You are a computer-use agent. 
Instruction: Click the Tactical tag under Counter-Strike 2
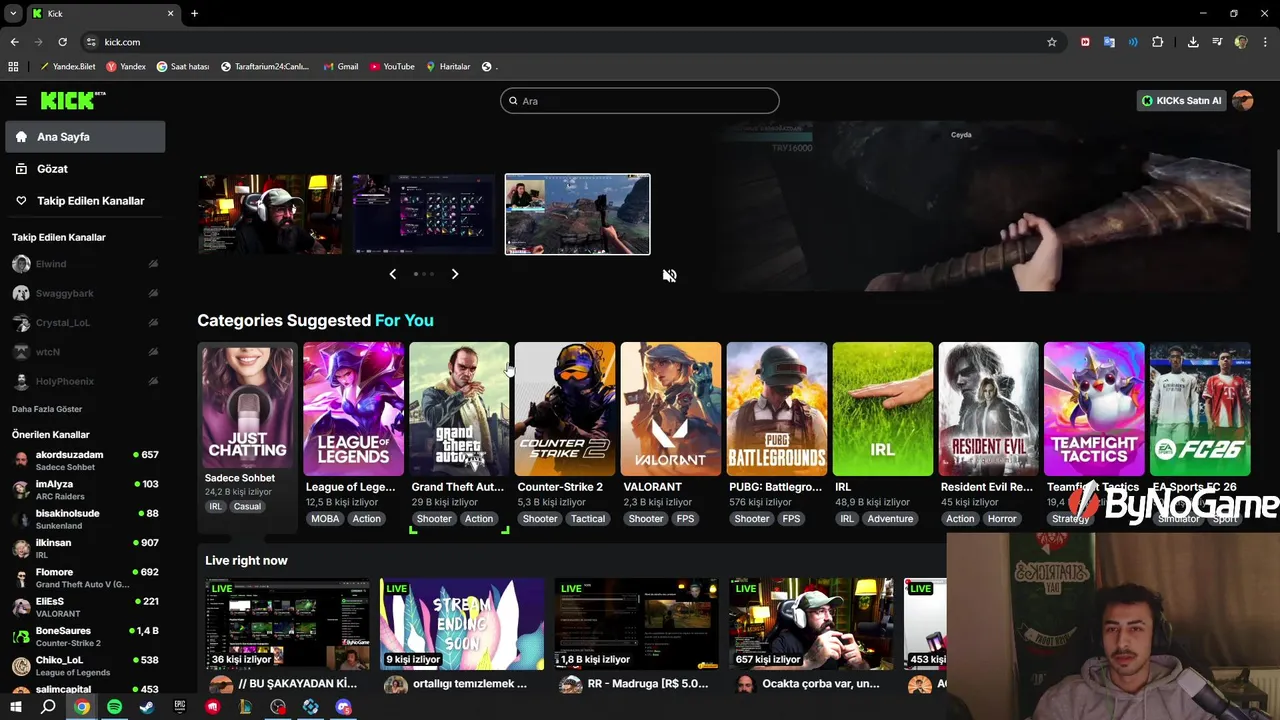pyautogui.click(x=588, y=519)
